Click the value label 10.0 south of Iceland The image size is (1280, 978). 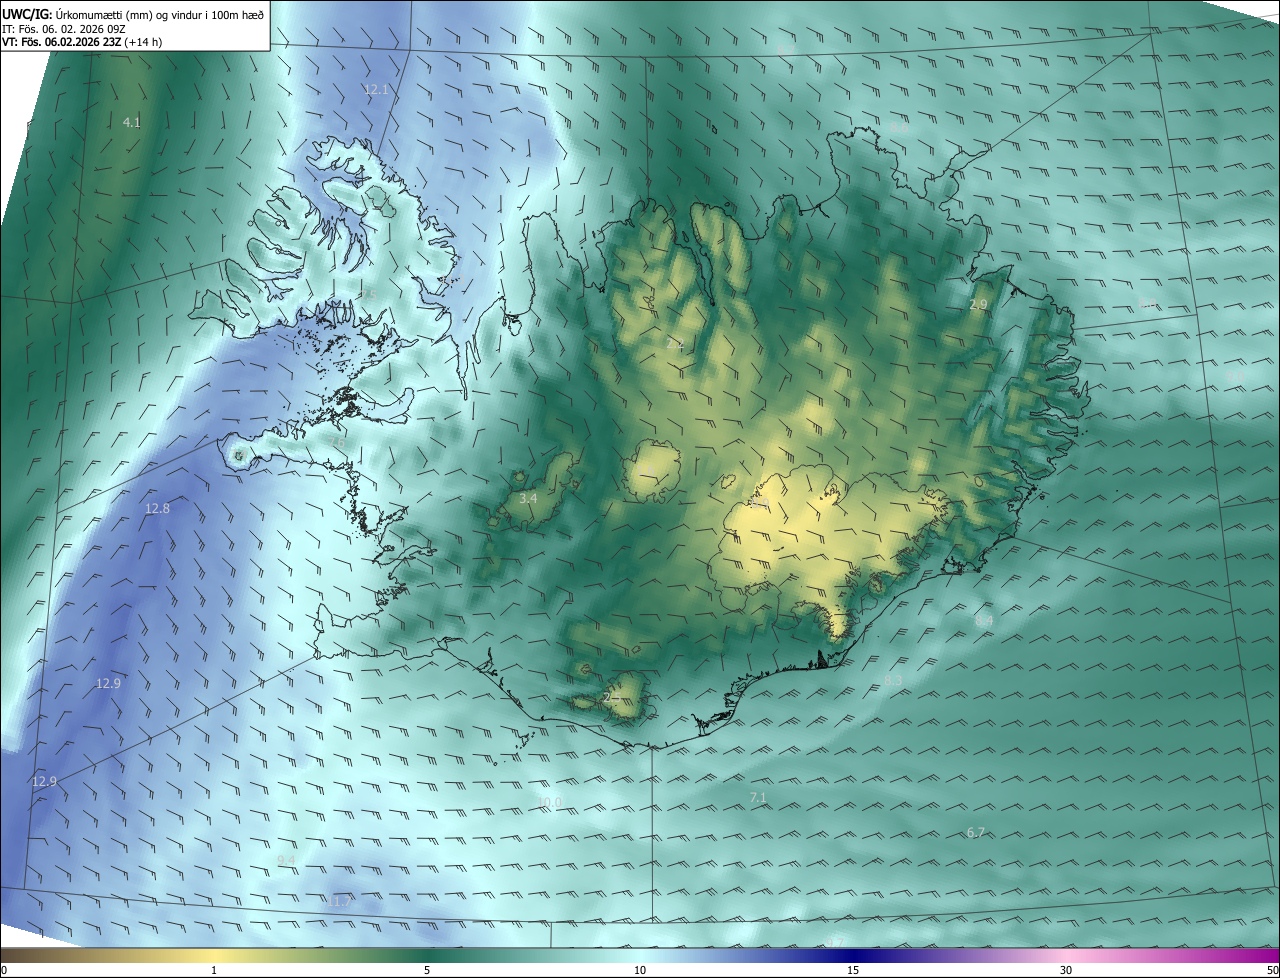[550, 802]
